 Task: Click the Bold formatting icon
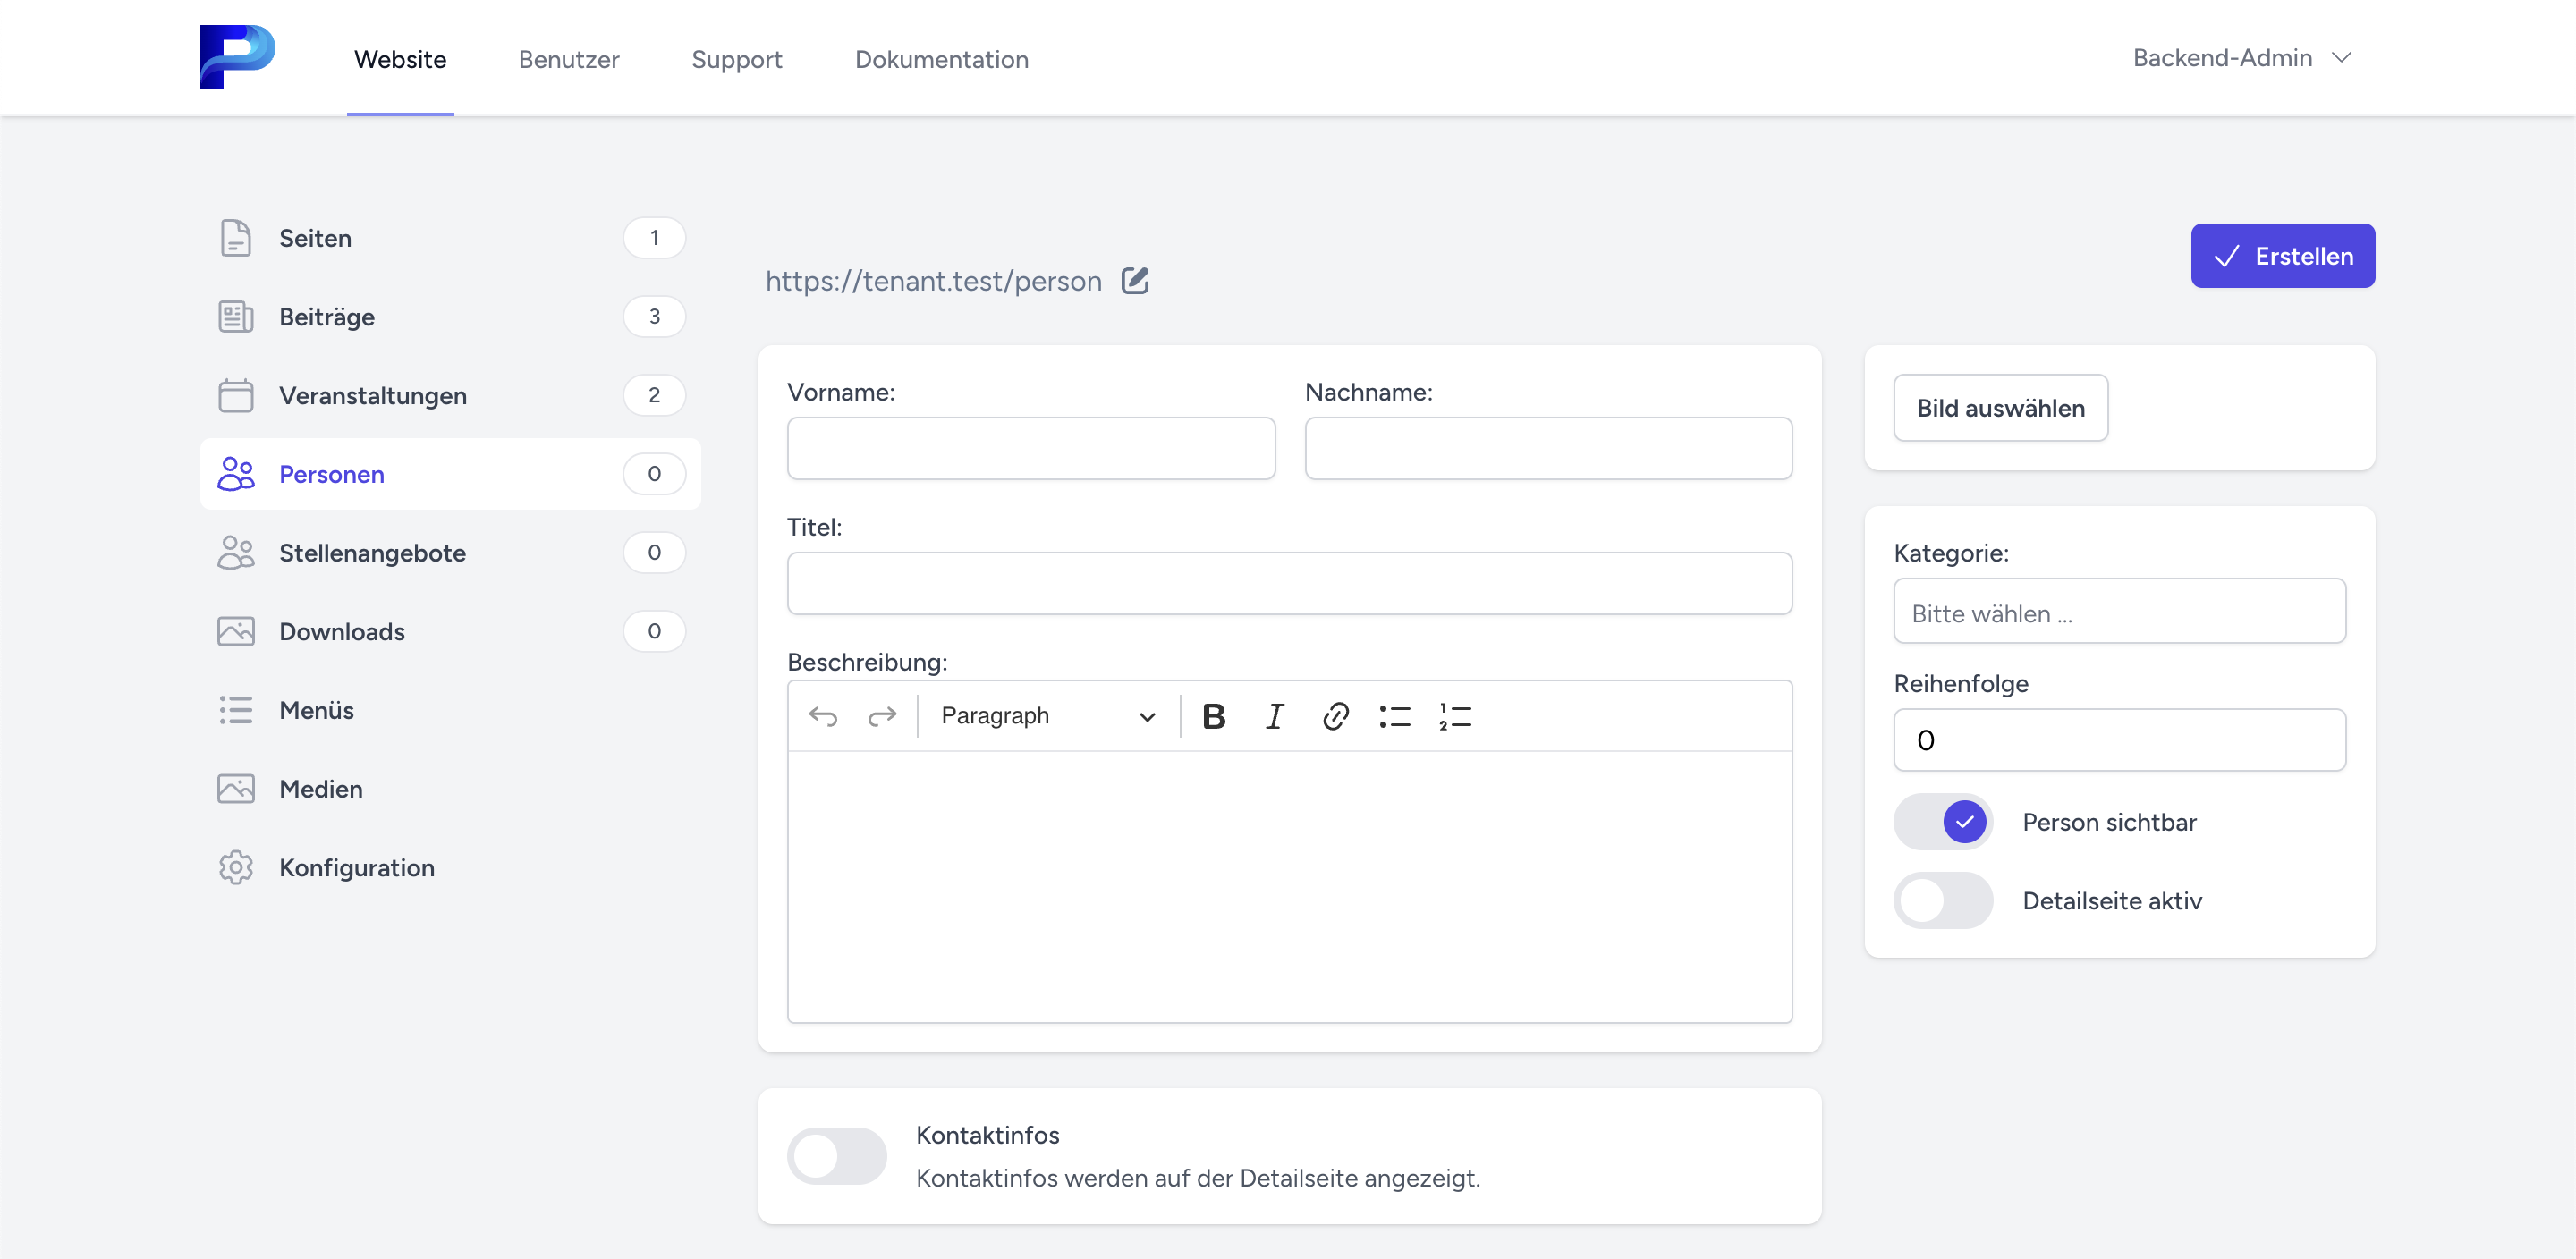point(1213,716)
